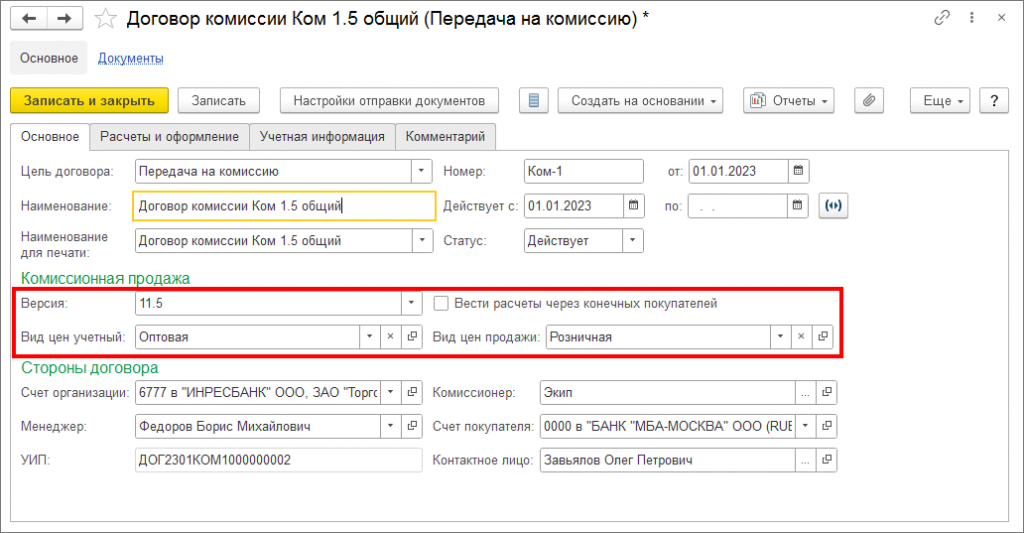1024x533 pixels.
Task: Open attached files via the paperclip icon
Action: pos(869,101)
